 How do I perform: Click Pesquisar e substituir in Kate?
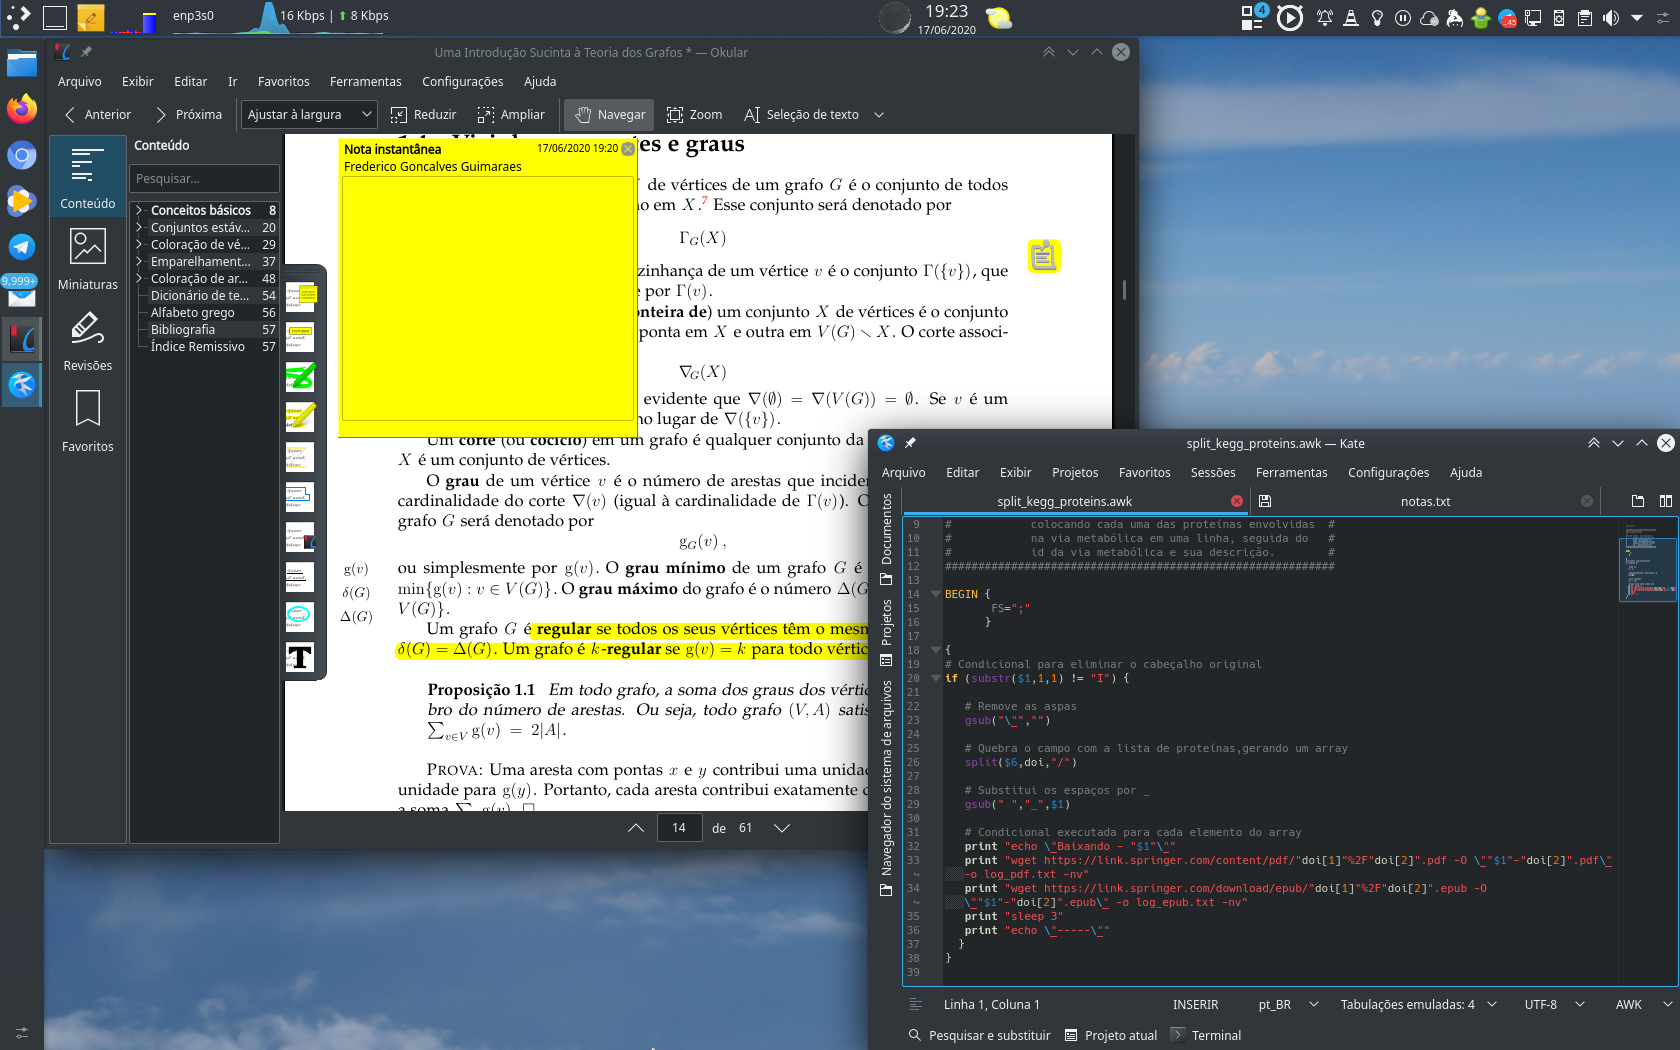(979, 1036)
